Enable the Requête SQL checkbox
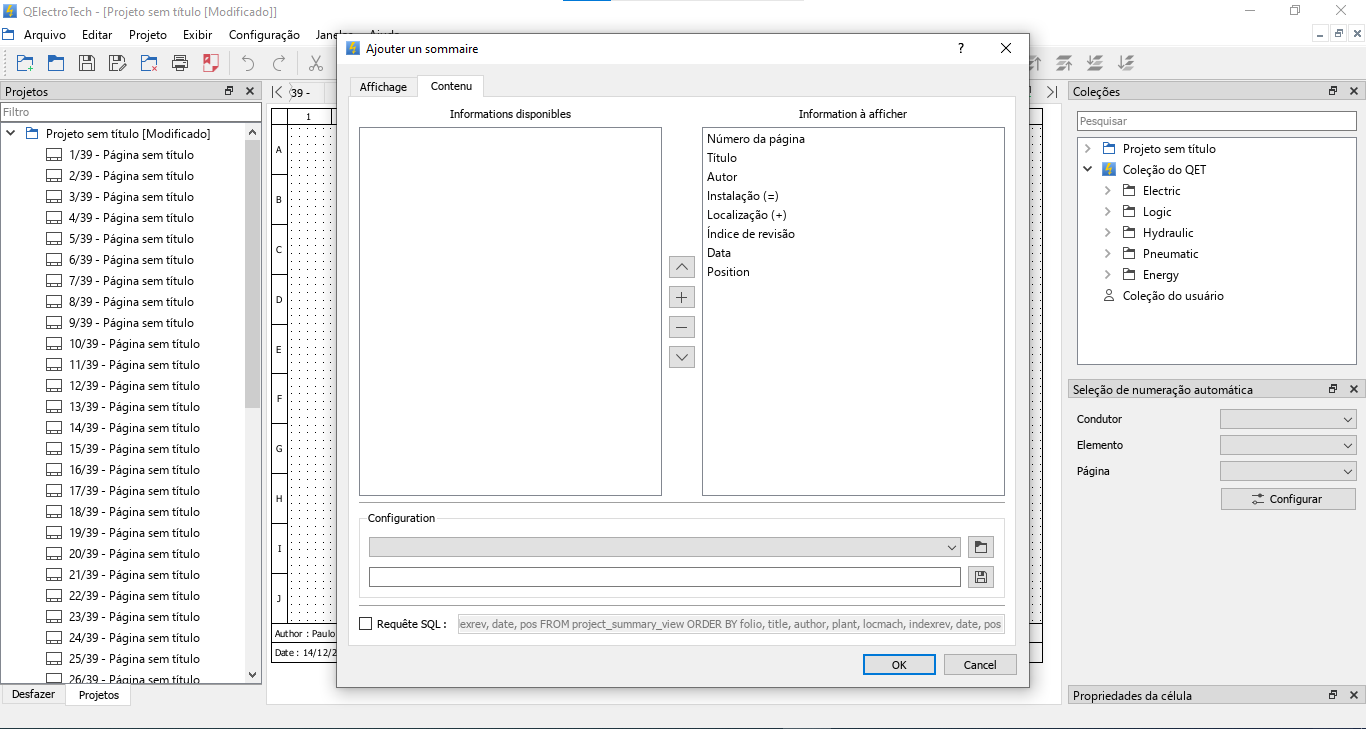1366x729 pixels. 366,624
